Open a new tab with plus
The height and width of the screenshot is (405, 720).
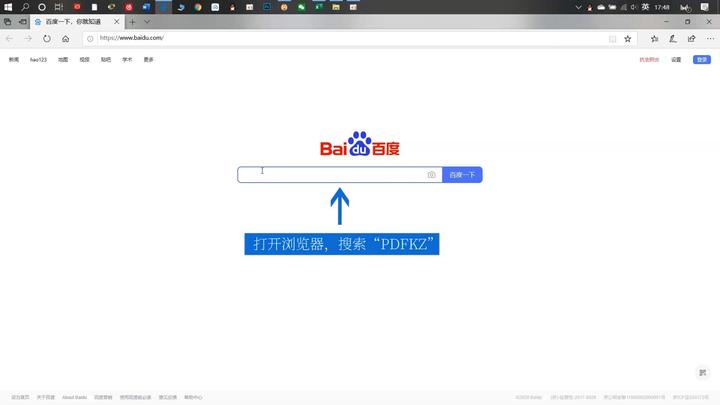coord(132,22)
